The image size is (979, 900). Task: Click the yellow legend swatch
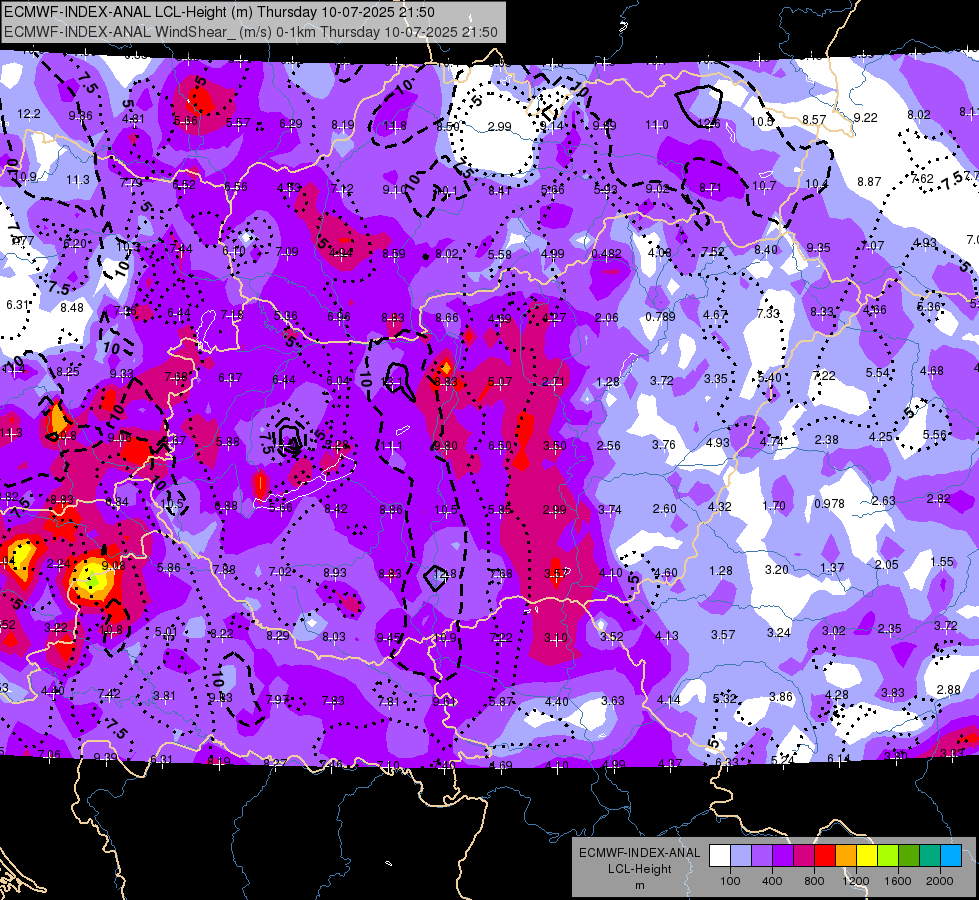pyautogui.click(x=867, y=856)
